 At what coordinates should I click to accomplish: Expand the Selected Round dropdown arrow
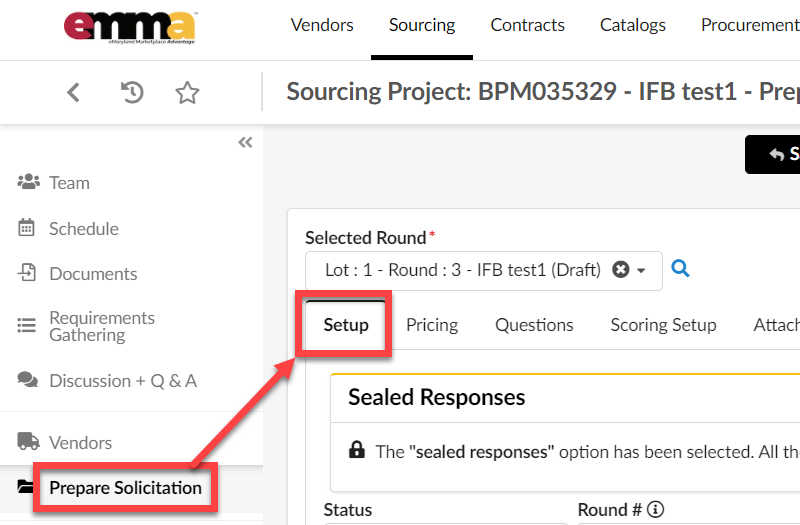(x=642, y=270)
